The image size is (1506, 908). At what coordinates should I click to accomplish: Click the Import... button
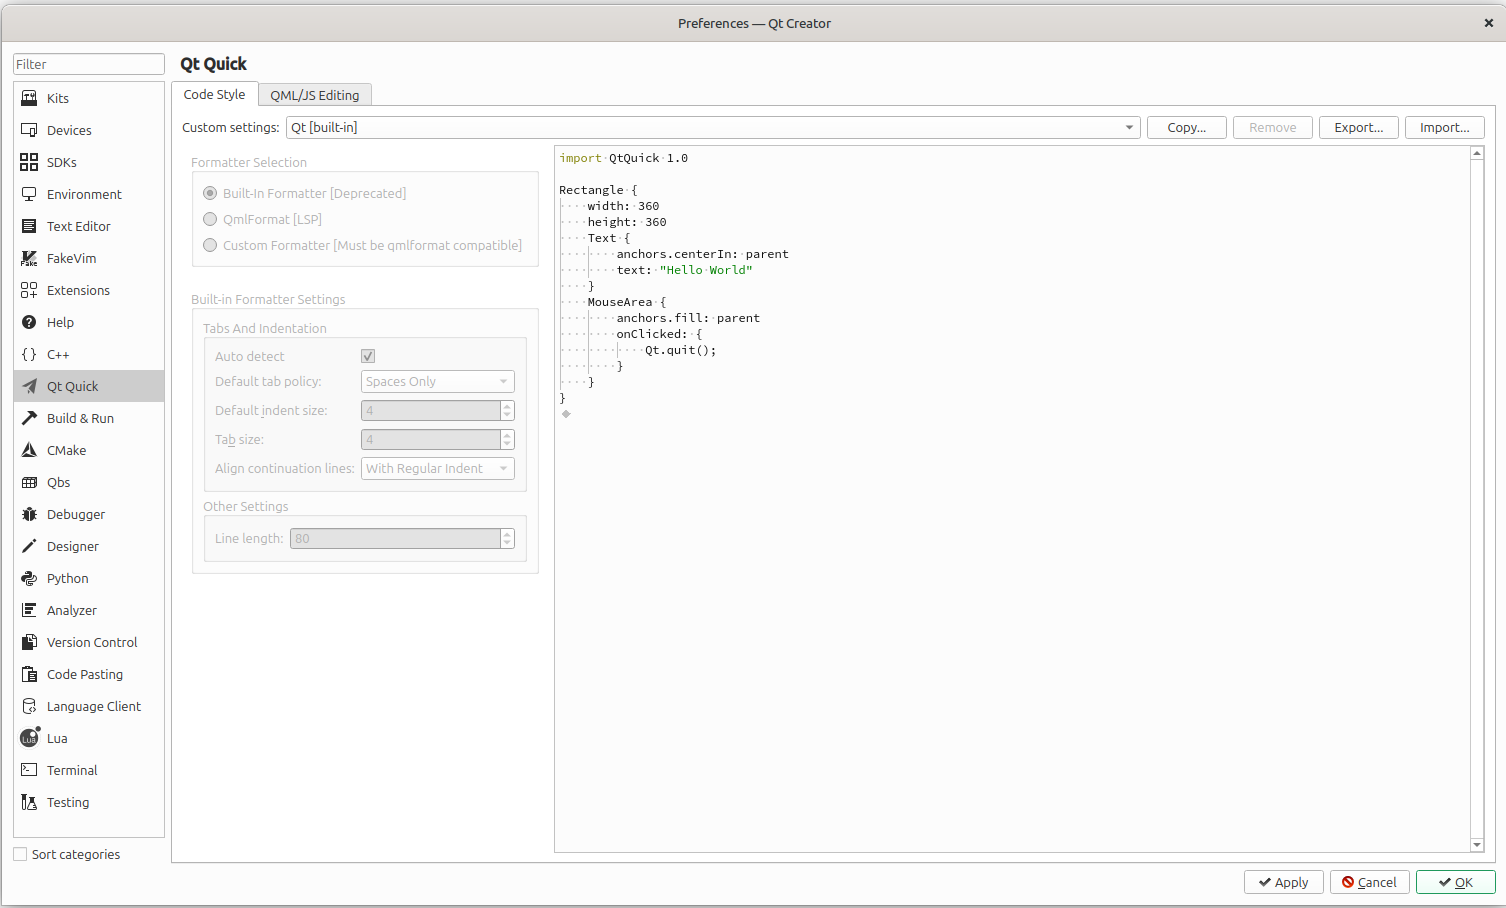coord(1445,127)
